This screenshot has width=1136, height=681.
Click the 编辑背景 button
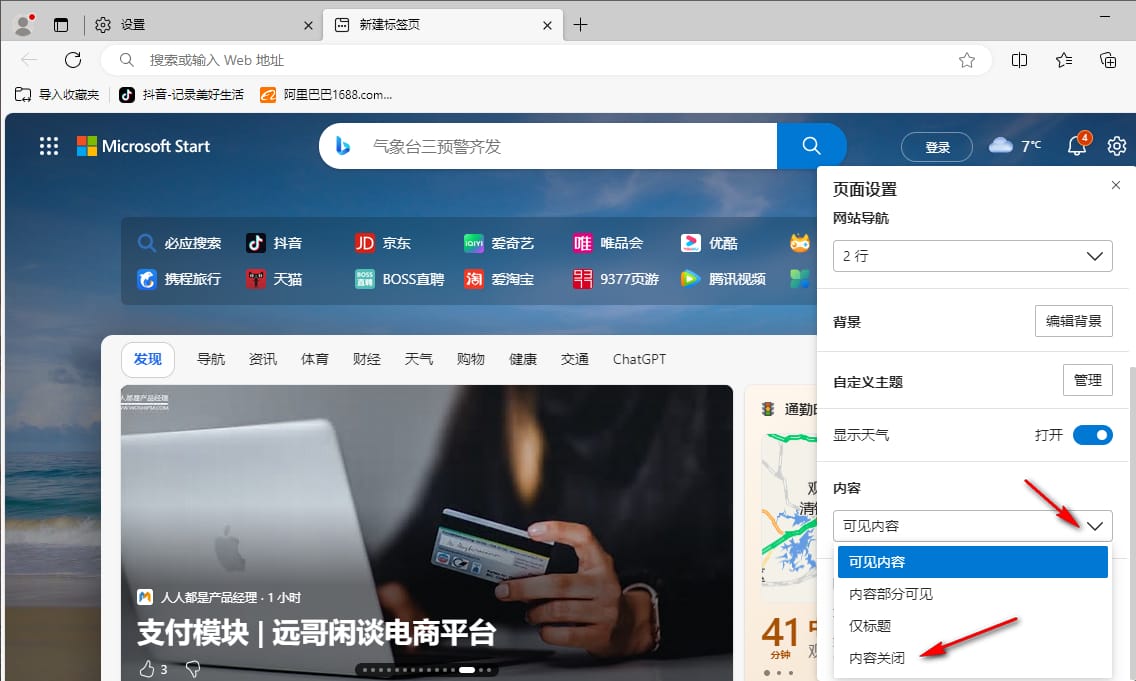[x=1074, y=321]
